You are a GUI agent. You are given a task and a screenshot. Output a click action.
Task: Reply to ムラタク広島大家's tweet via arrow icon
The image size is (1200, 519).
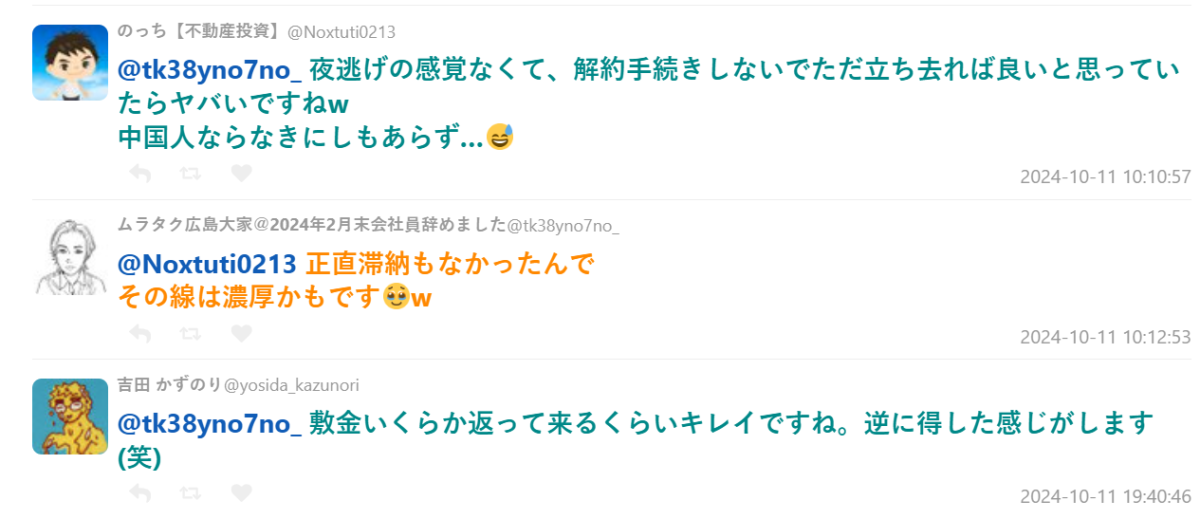(141, 334)
